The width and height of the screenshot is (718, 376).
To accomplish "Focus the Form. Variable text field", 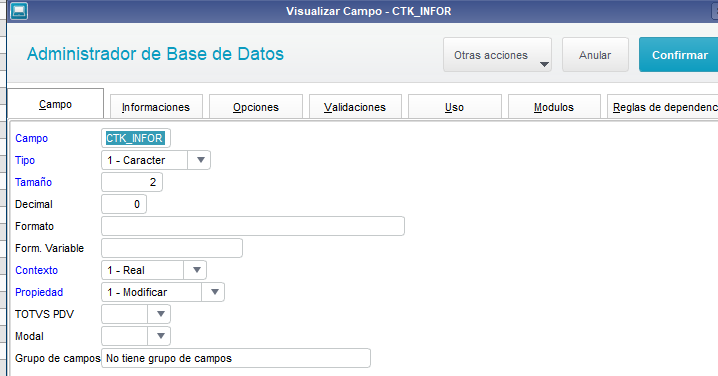I will 172,248.
